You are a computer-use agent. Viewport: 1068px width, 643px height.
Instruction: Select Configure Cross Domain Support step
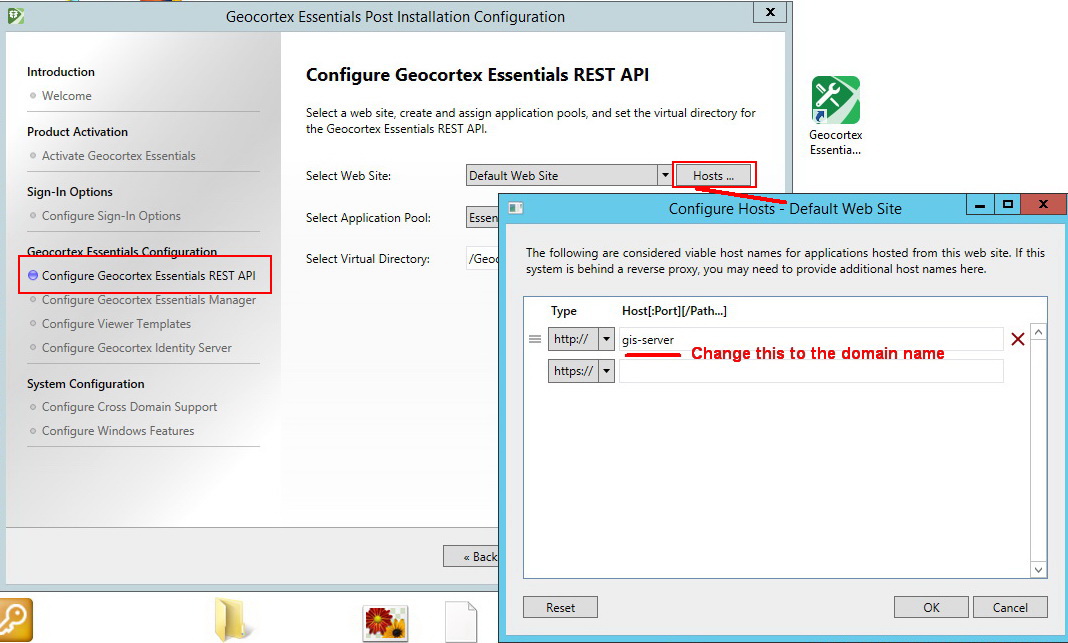(x=129, y=407)
